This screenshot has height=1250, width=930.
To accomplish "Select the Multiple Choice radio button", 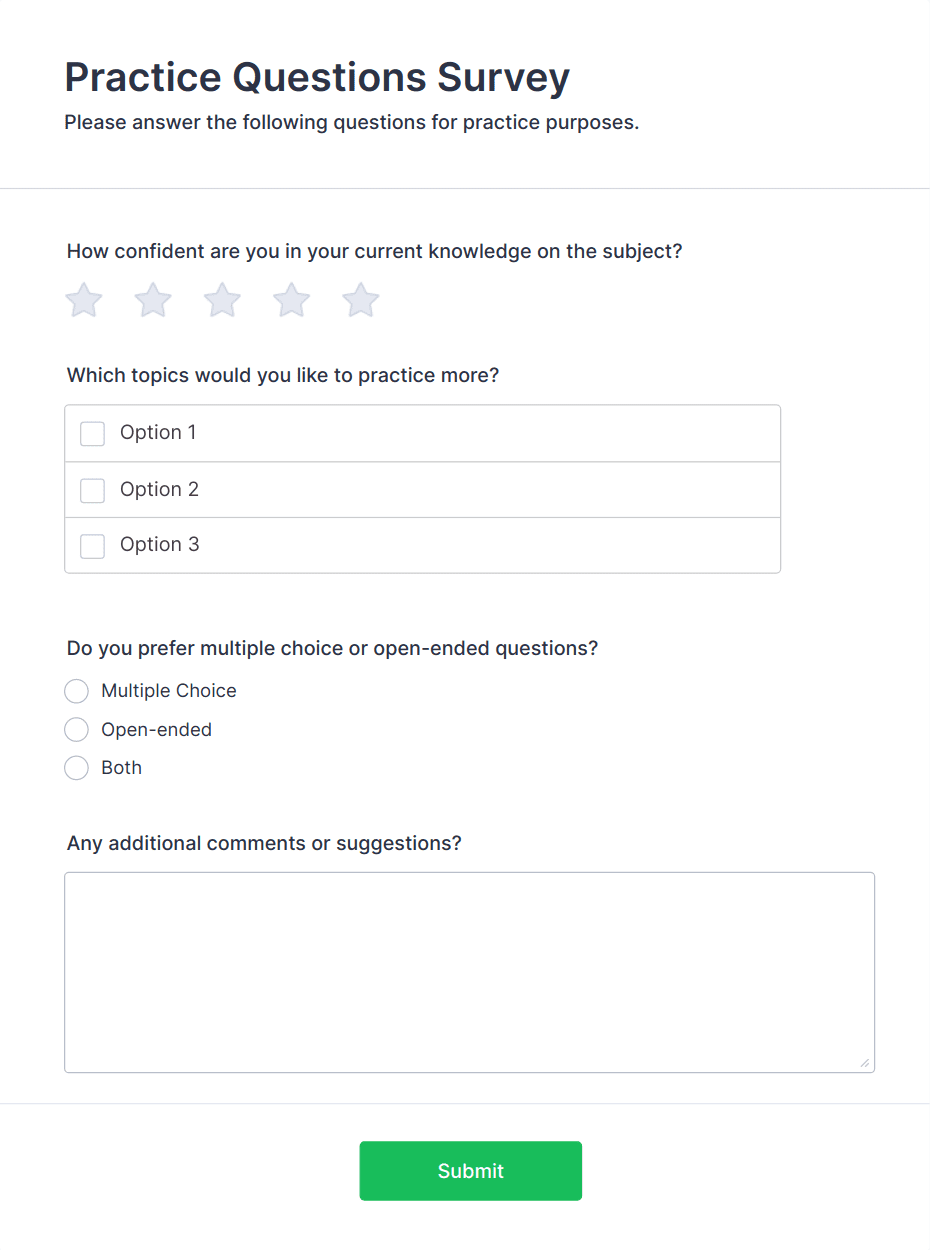I will 76,691.
